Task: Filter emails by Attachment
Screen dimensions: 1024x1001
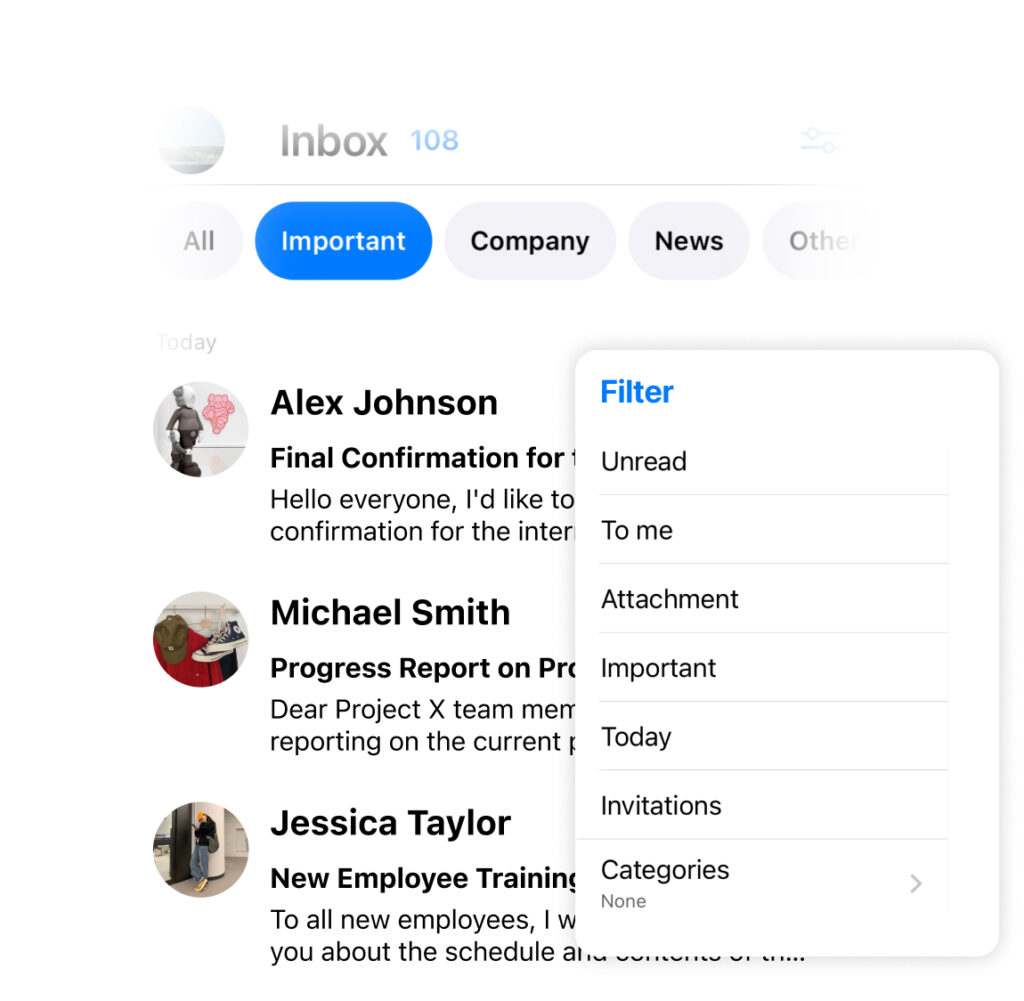Action: [x=774, y=599]
